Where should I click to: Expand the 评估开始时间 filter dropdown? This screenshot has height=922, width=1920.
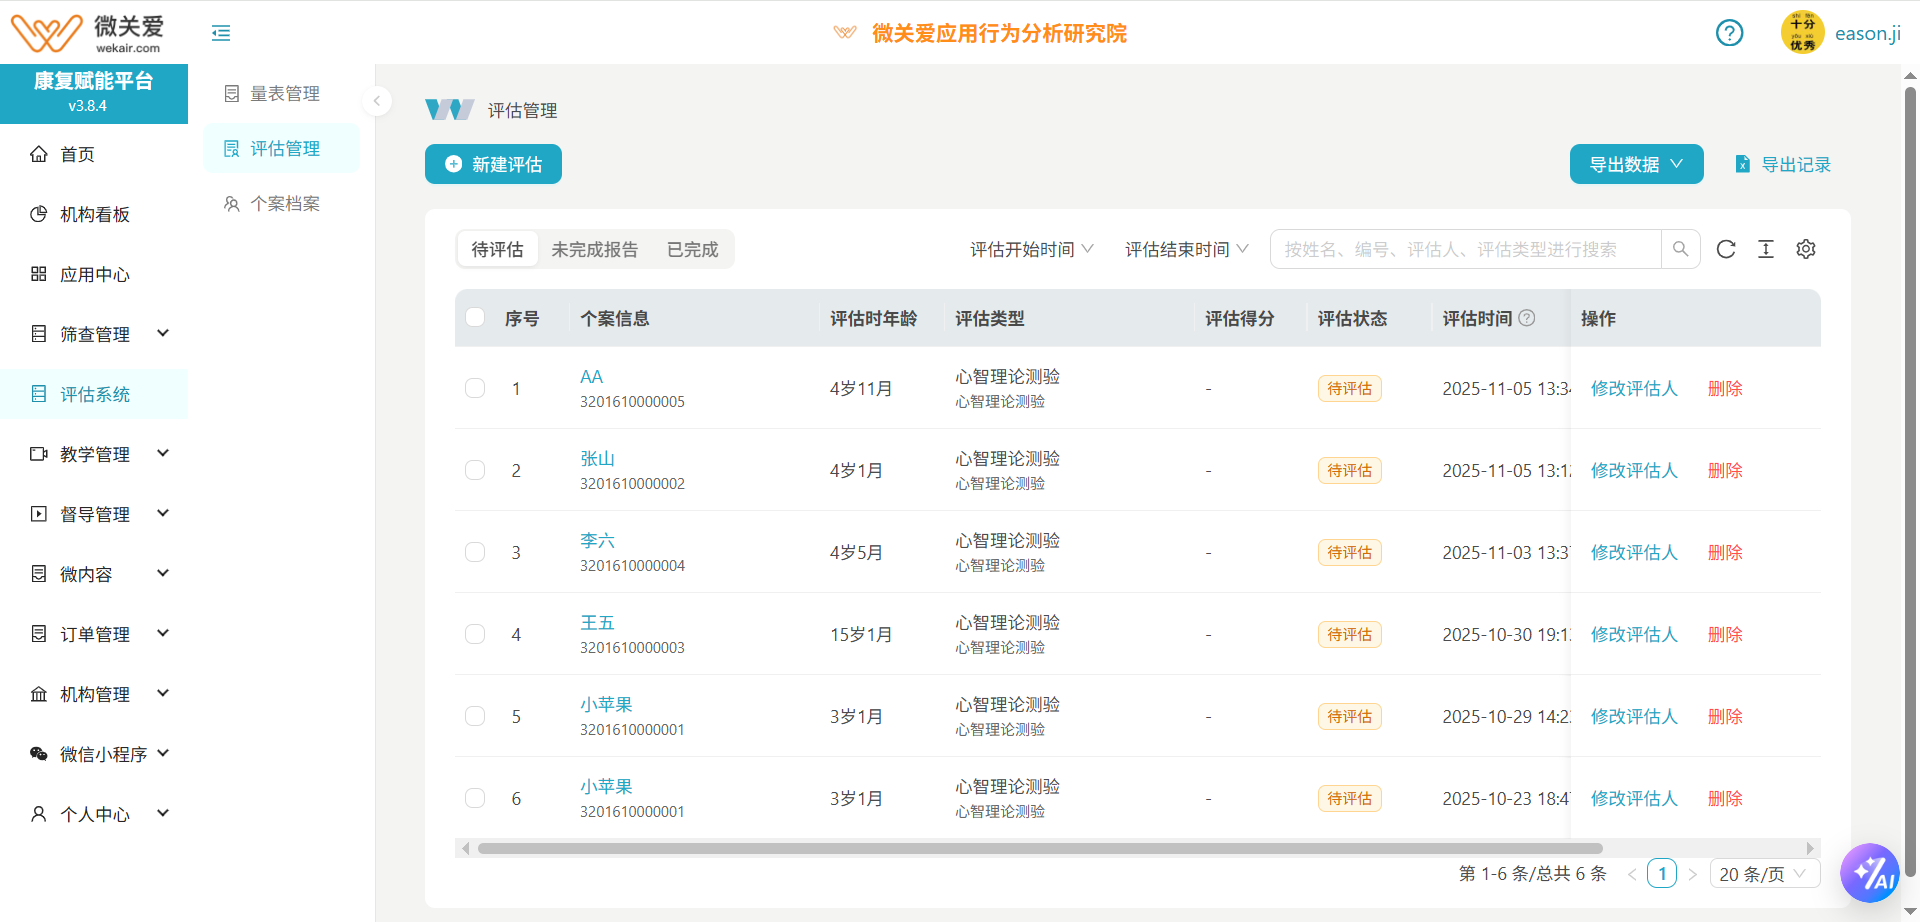1031,249
